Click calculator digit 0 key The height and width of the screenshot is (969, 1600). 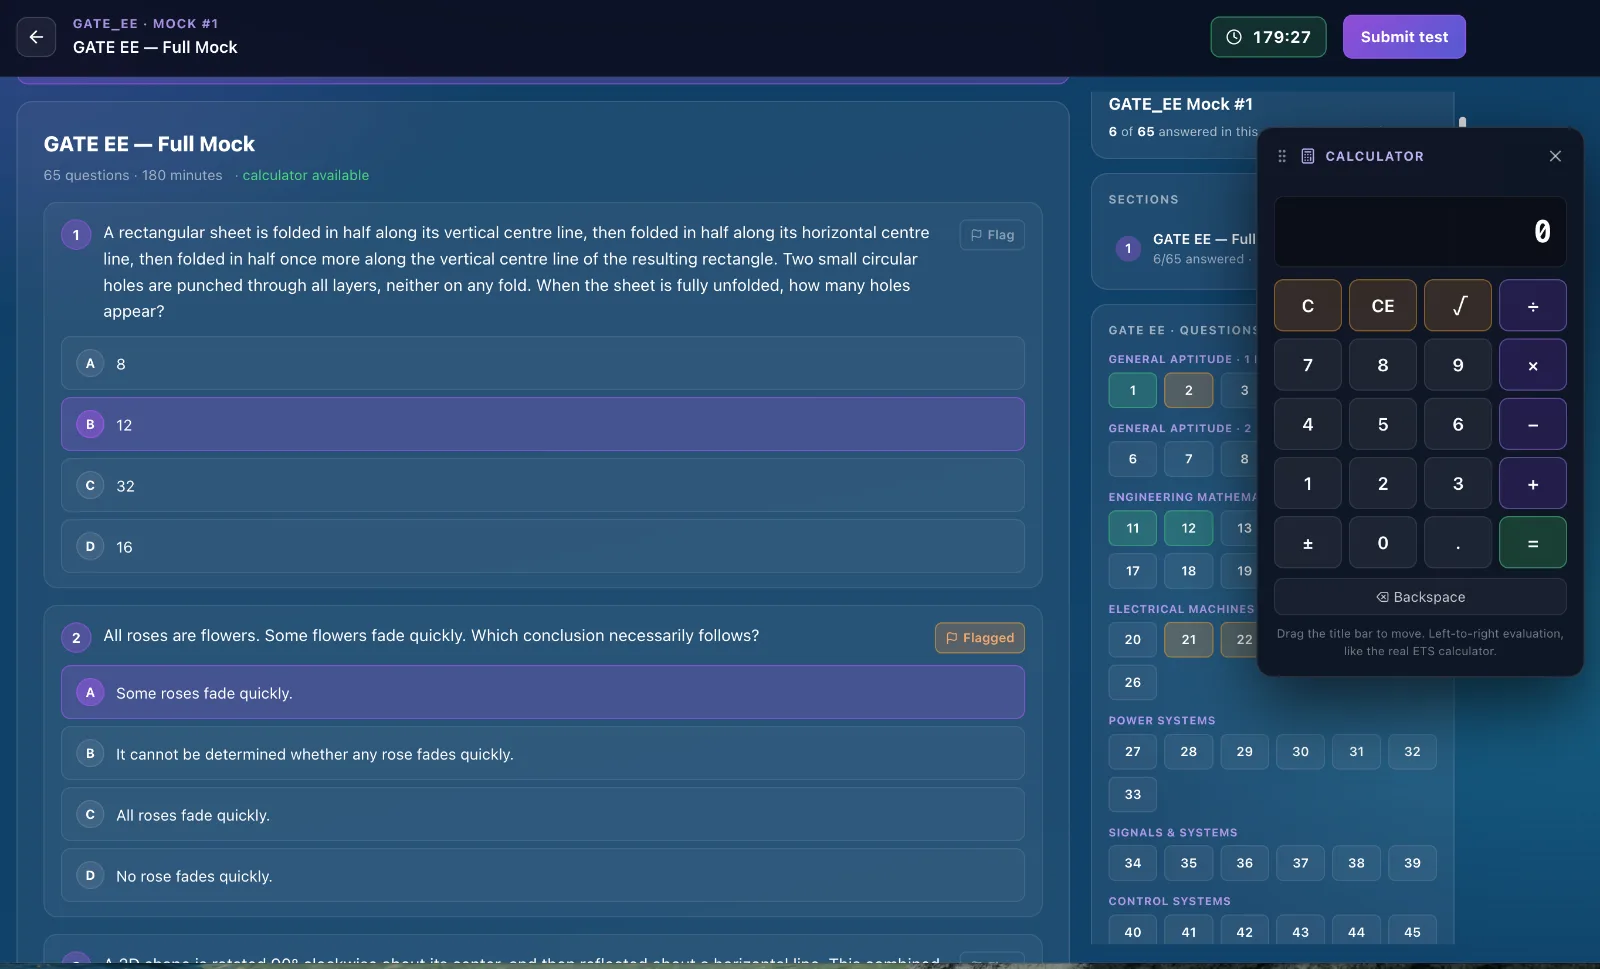1383,542
